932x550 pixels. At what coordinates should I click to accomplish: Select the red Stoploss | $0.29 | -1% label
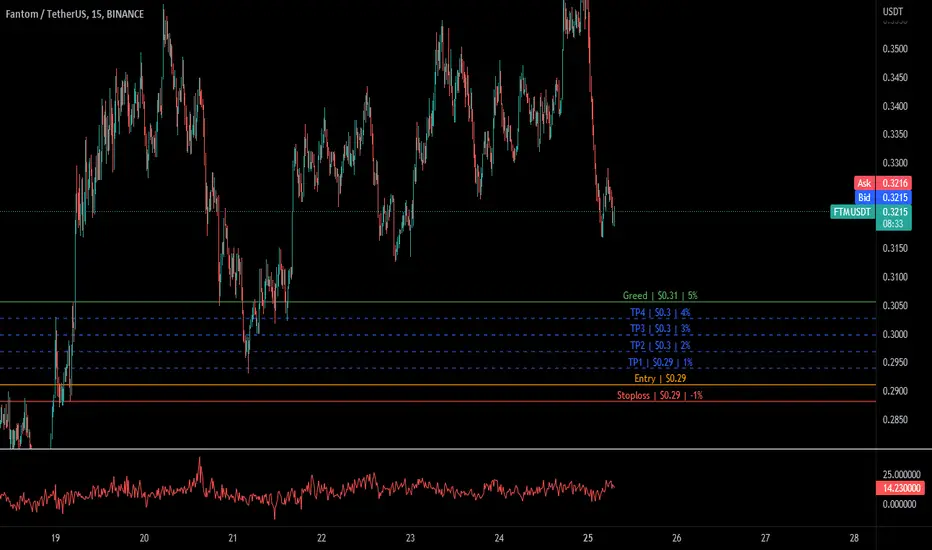pos(660,395)
